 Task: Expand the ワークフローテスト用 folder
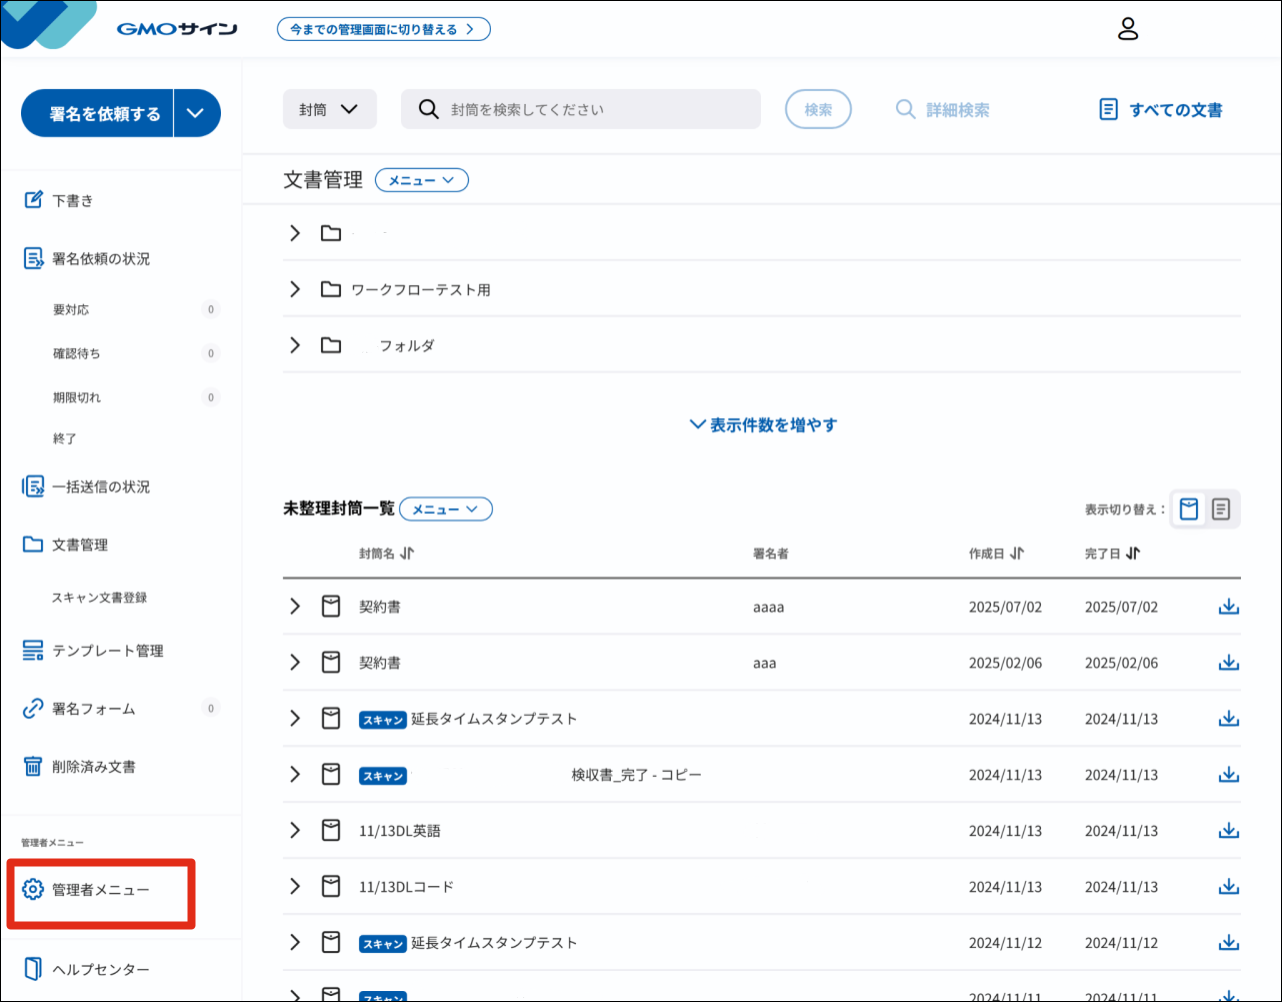tap(295, 289)
